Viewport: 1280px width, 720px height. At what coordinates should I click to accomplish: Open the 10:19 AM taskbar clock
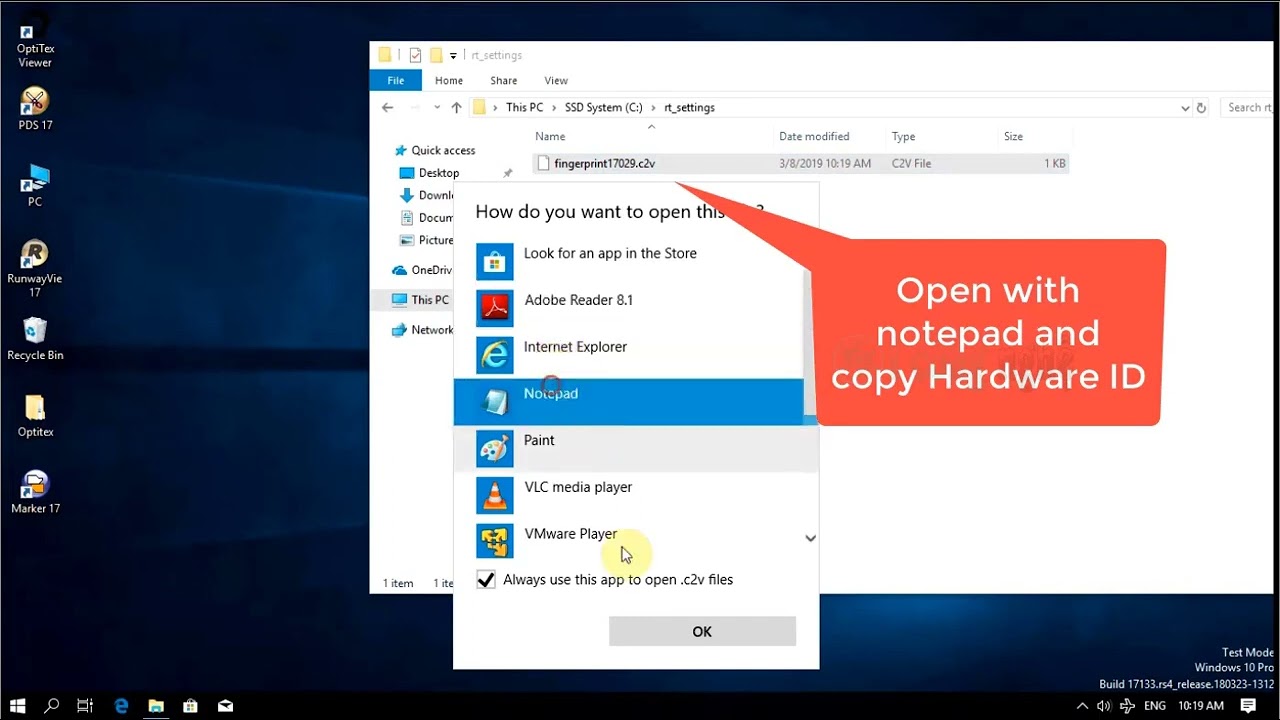(1201, 706)
